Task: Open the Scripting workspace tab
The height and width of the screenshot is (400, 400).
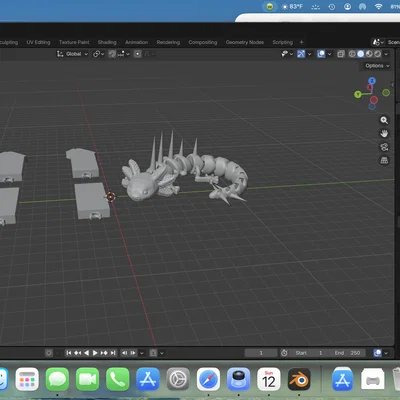Action: pyautogui.click(x=282, y=42)
